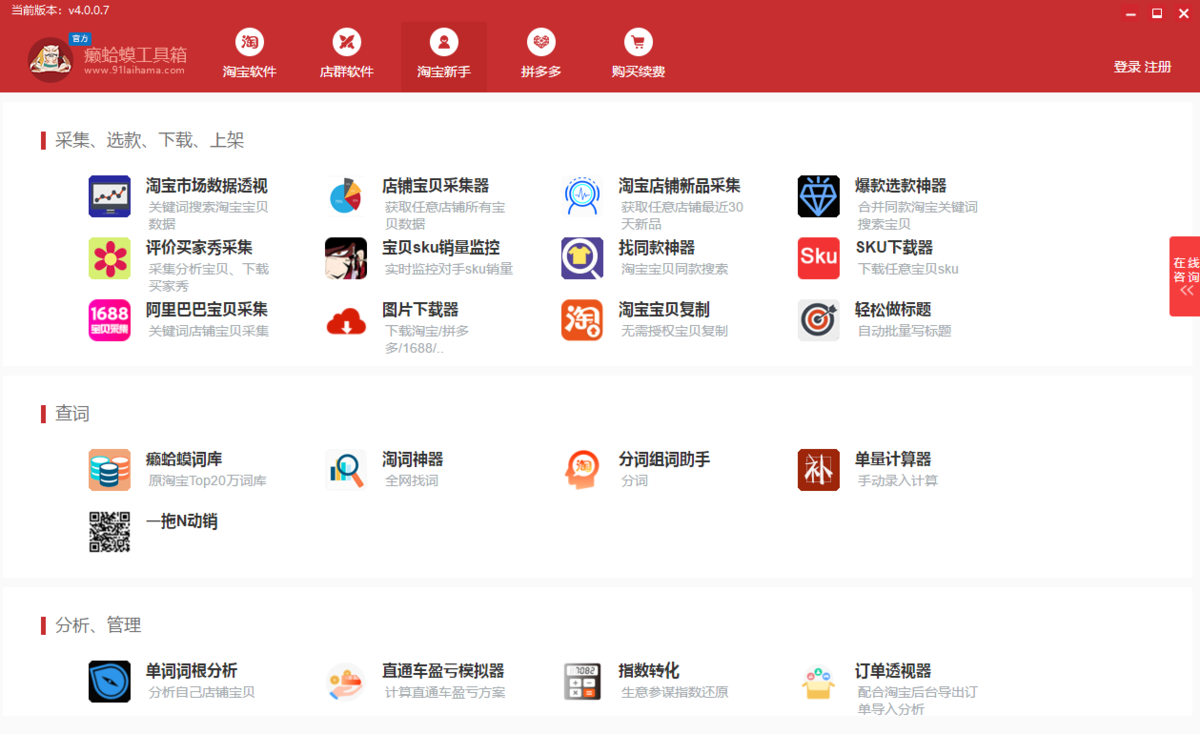Open the 直通车盈亏模拟器 tool title
This screenshot has height=734, width=1200.
443,671
